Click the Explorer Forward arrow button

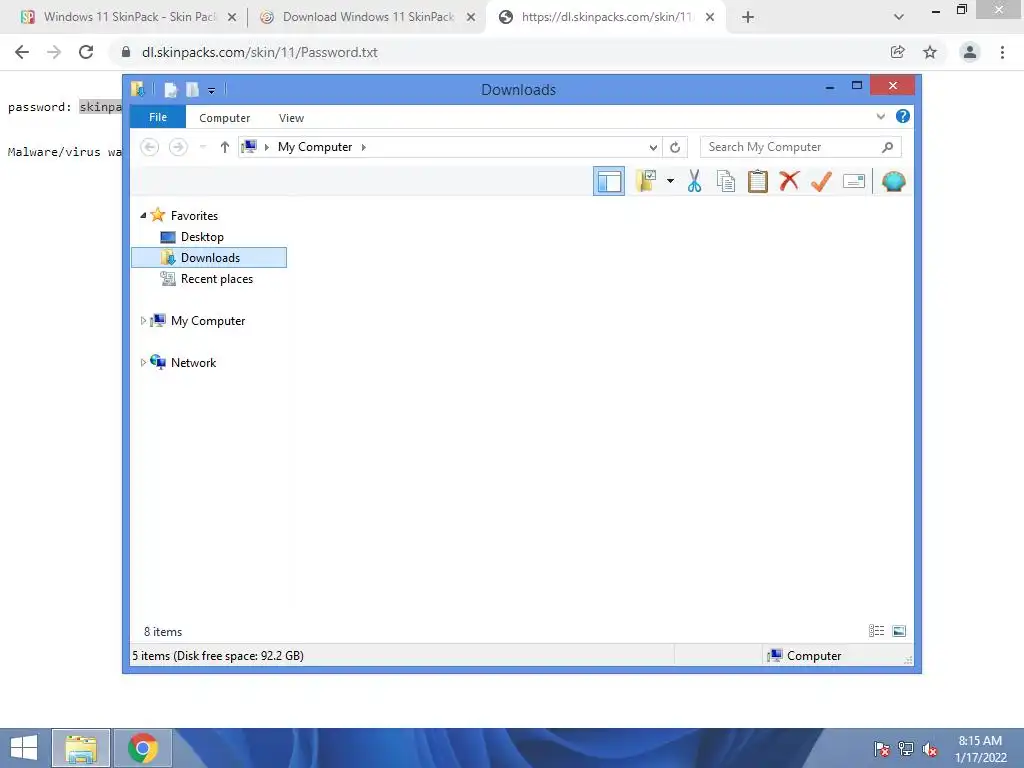pos(178,147)
